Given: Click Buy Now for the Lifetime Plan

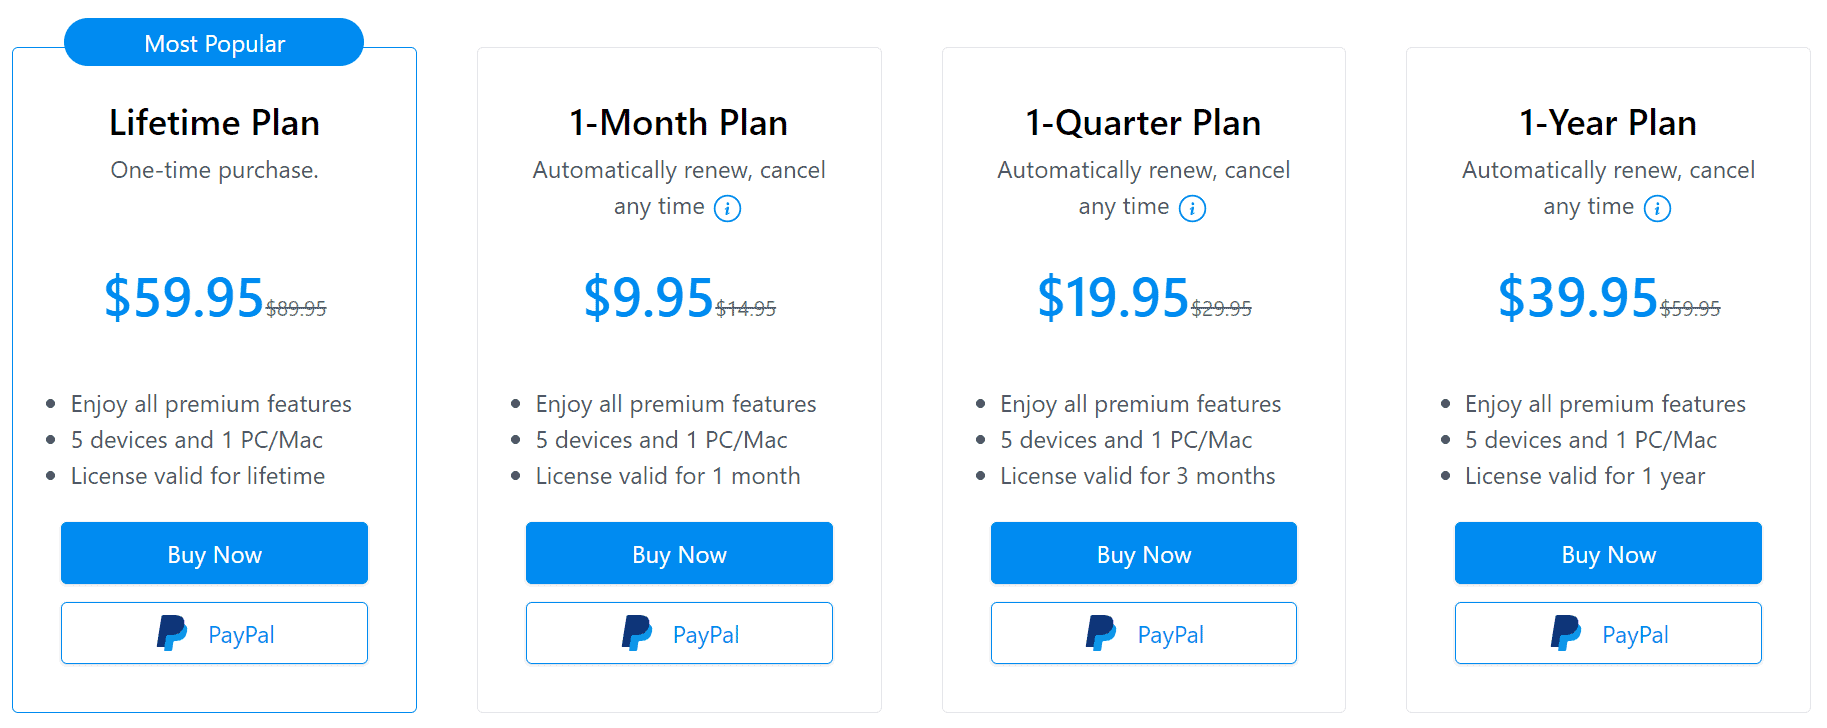Looking at the screenshot, I should [213, 553].
